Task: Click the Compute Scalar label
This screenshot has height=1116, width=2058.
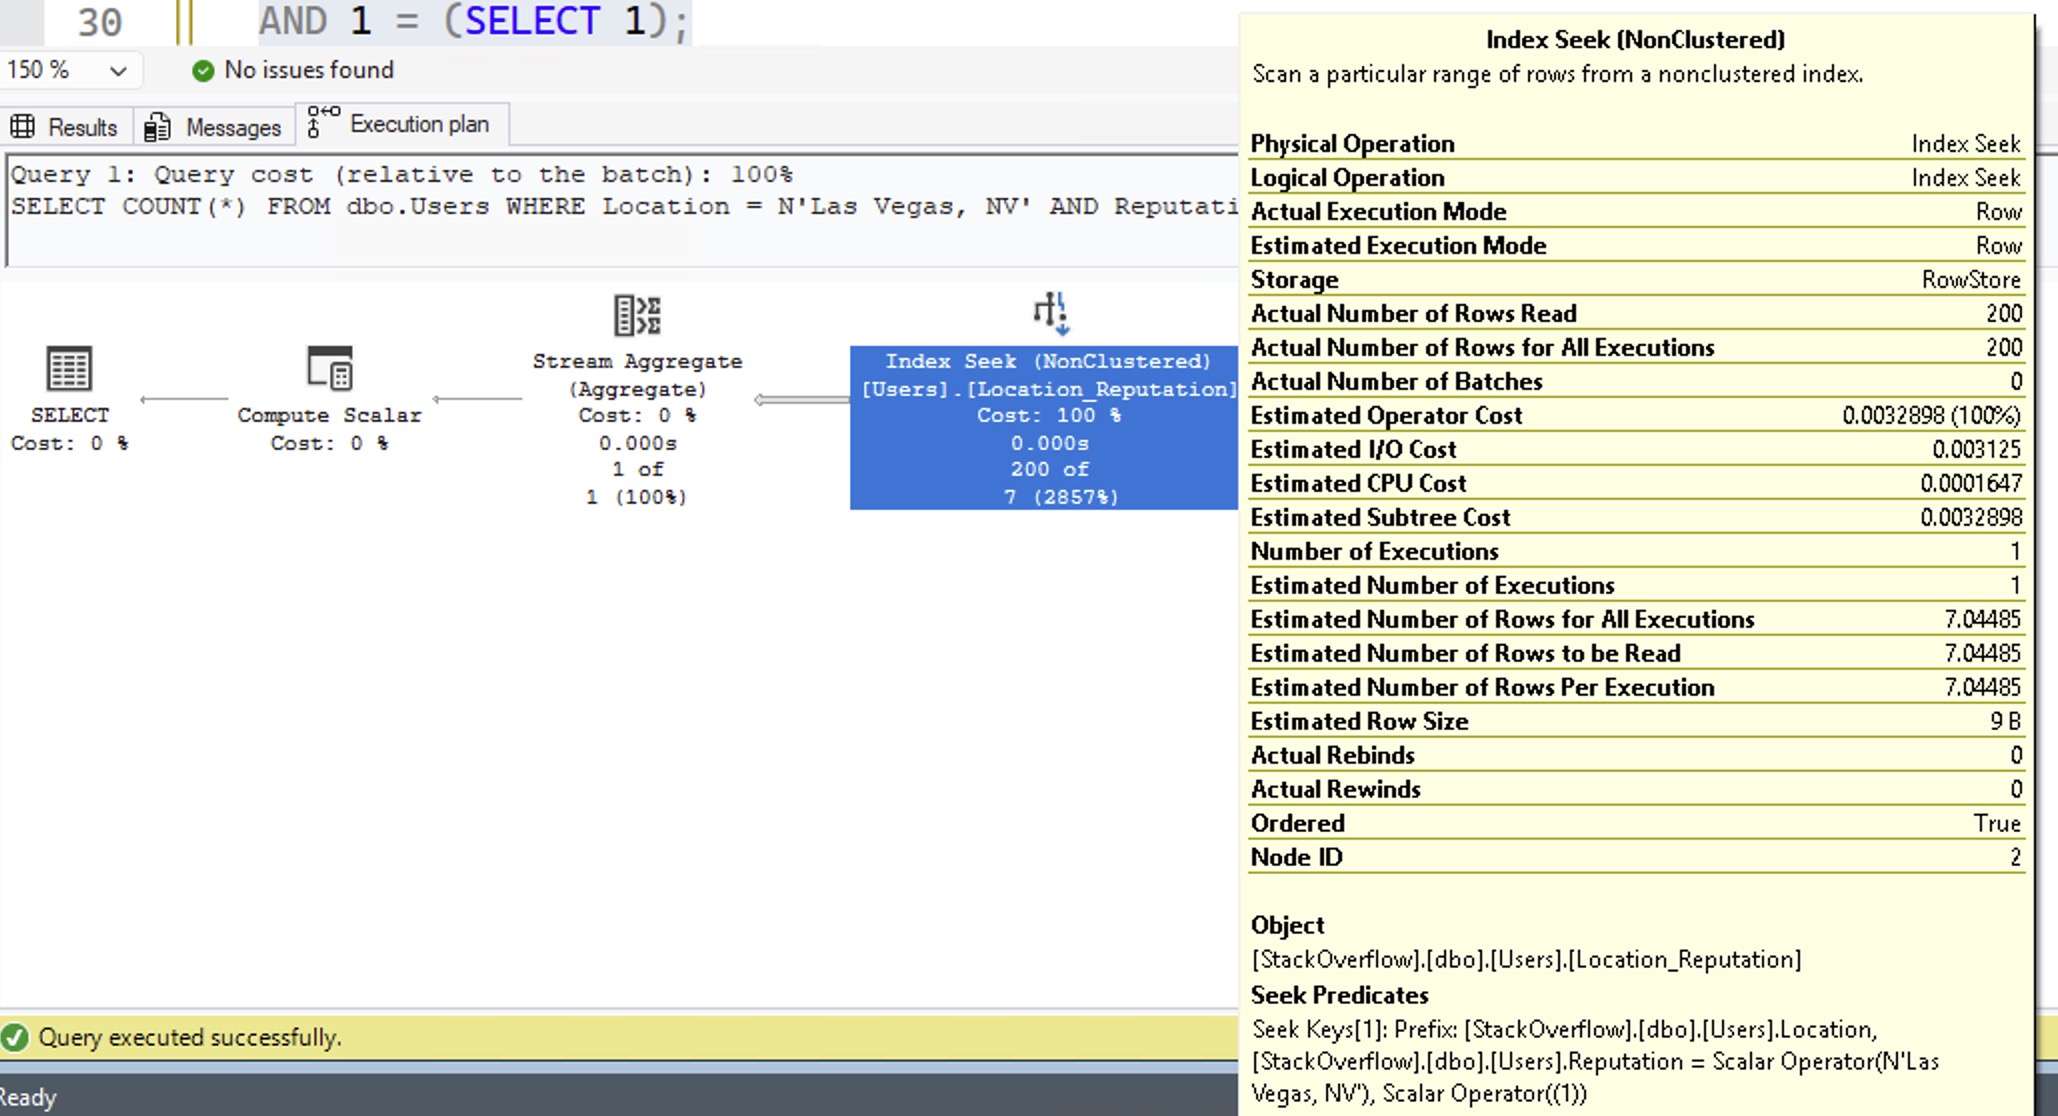Action: coord(329,415)
